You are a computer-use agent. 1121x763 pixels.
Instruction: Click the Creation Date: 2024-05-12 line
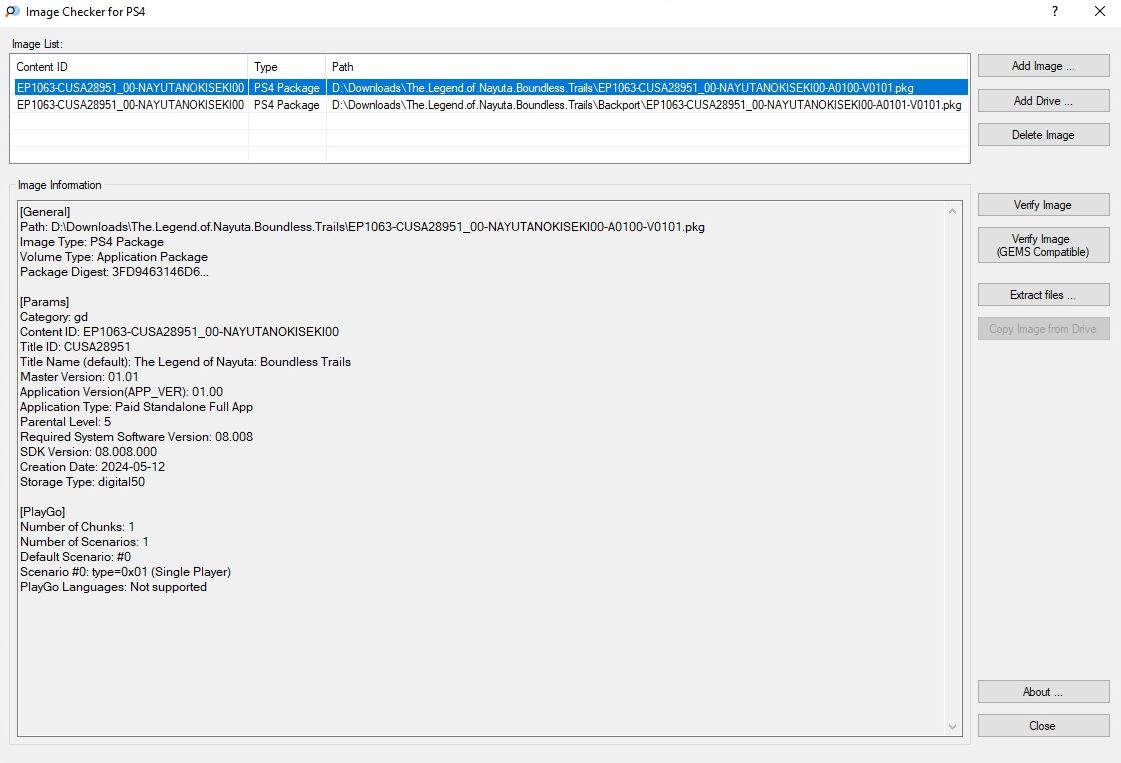(x=92, y=467)
